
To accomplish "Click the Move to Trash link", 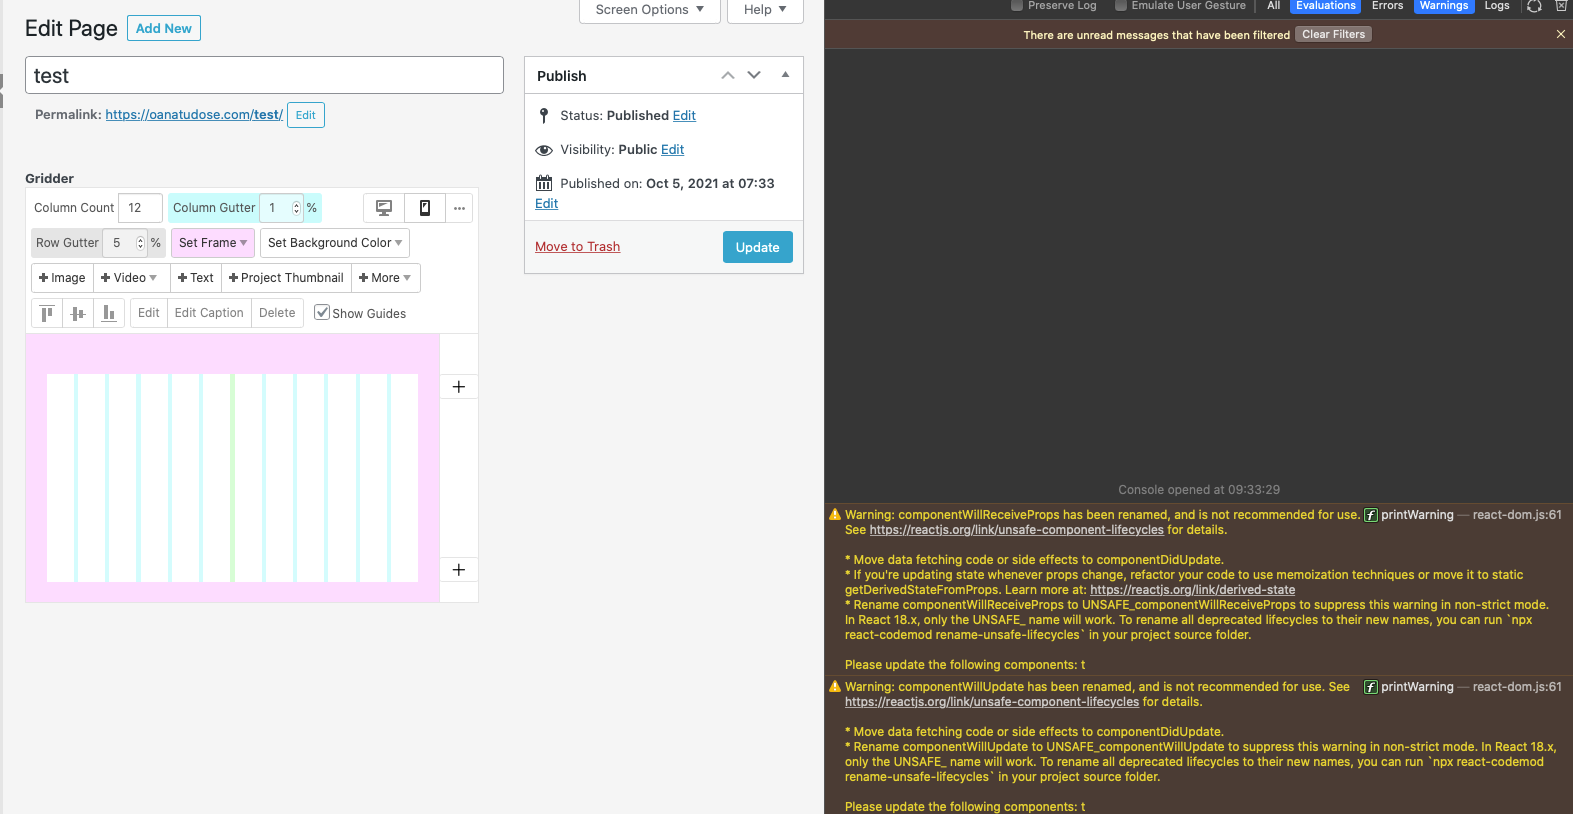I will point(577,247).
